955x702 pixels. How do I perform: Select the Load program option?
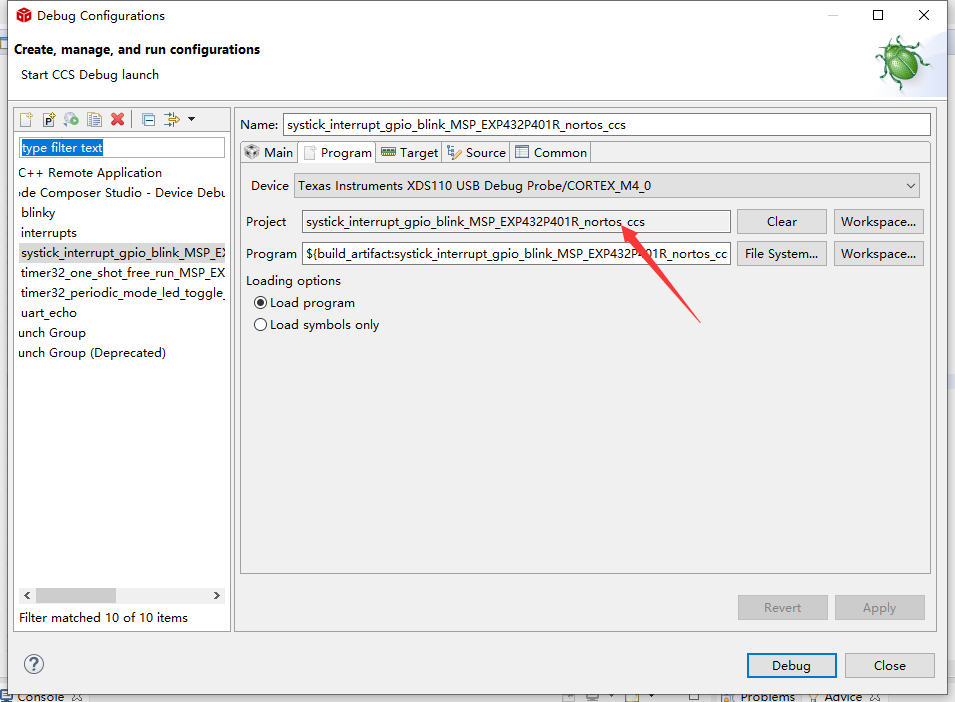260,302
